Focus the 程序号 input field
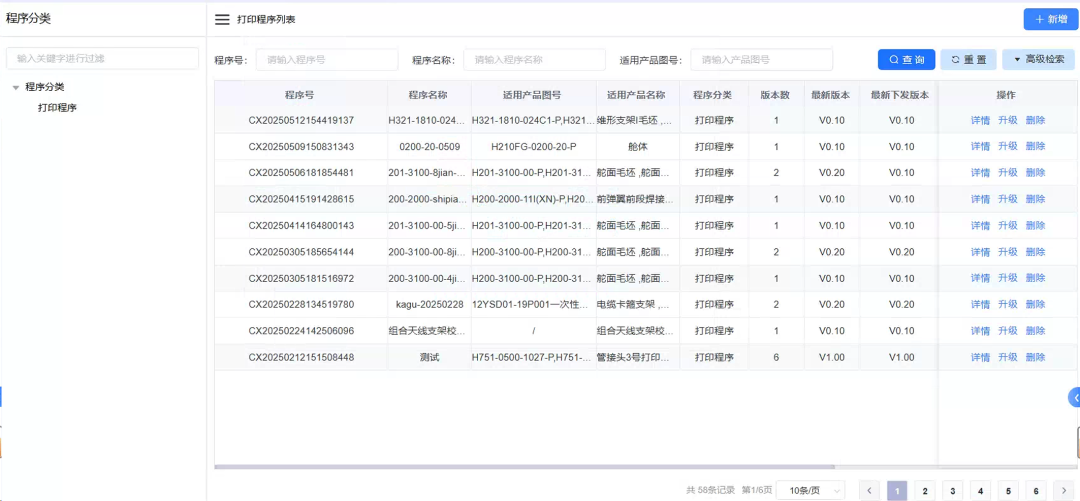The height and width of the screenshot is (501, 1080). click(327, 60)
